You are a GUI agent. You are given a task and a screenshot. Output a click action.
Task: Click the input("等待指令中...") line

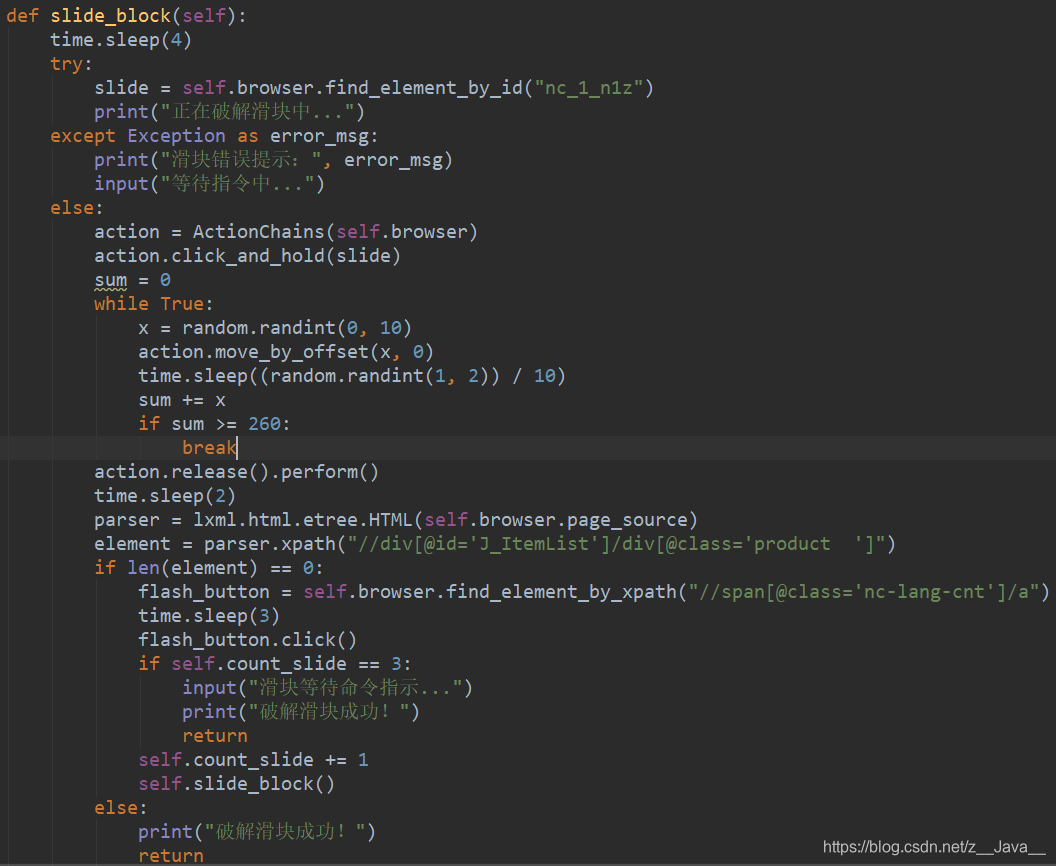209,184
